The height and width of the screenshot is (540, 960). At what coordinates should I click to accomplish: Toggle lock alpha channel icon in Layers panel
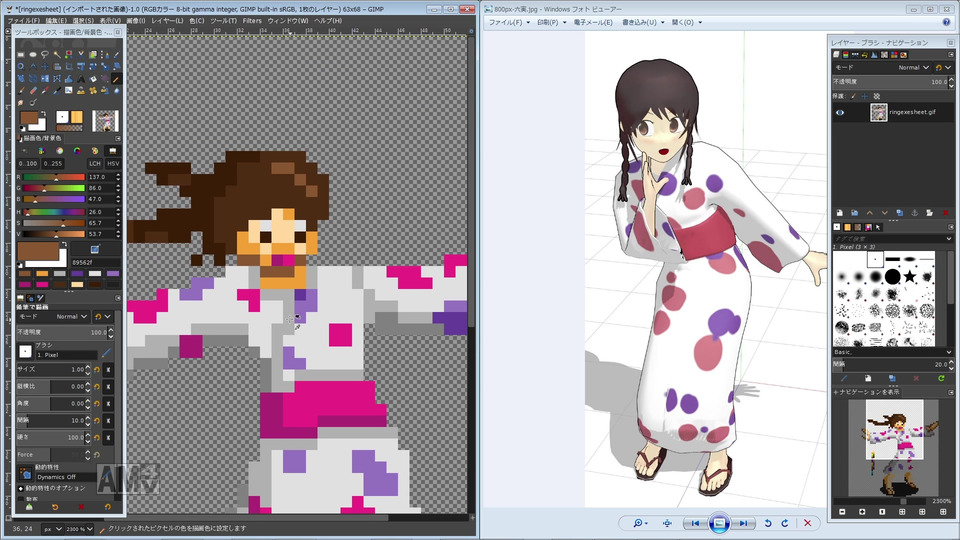pyautogui.click(x=876, y=96)
